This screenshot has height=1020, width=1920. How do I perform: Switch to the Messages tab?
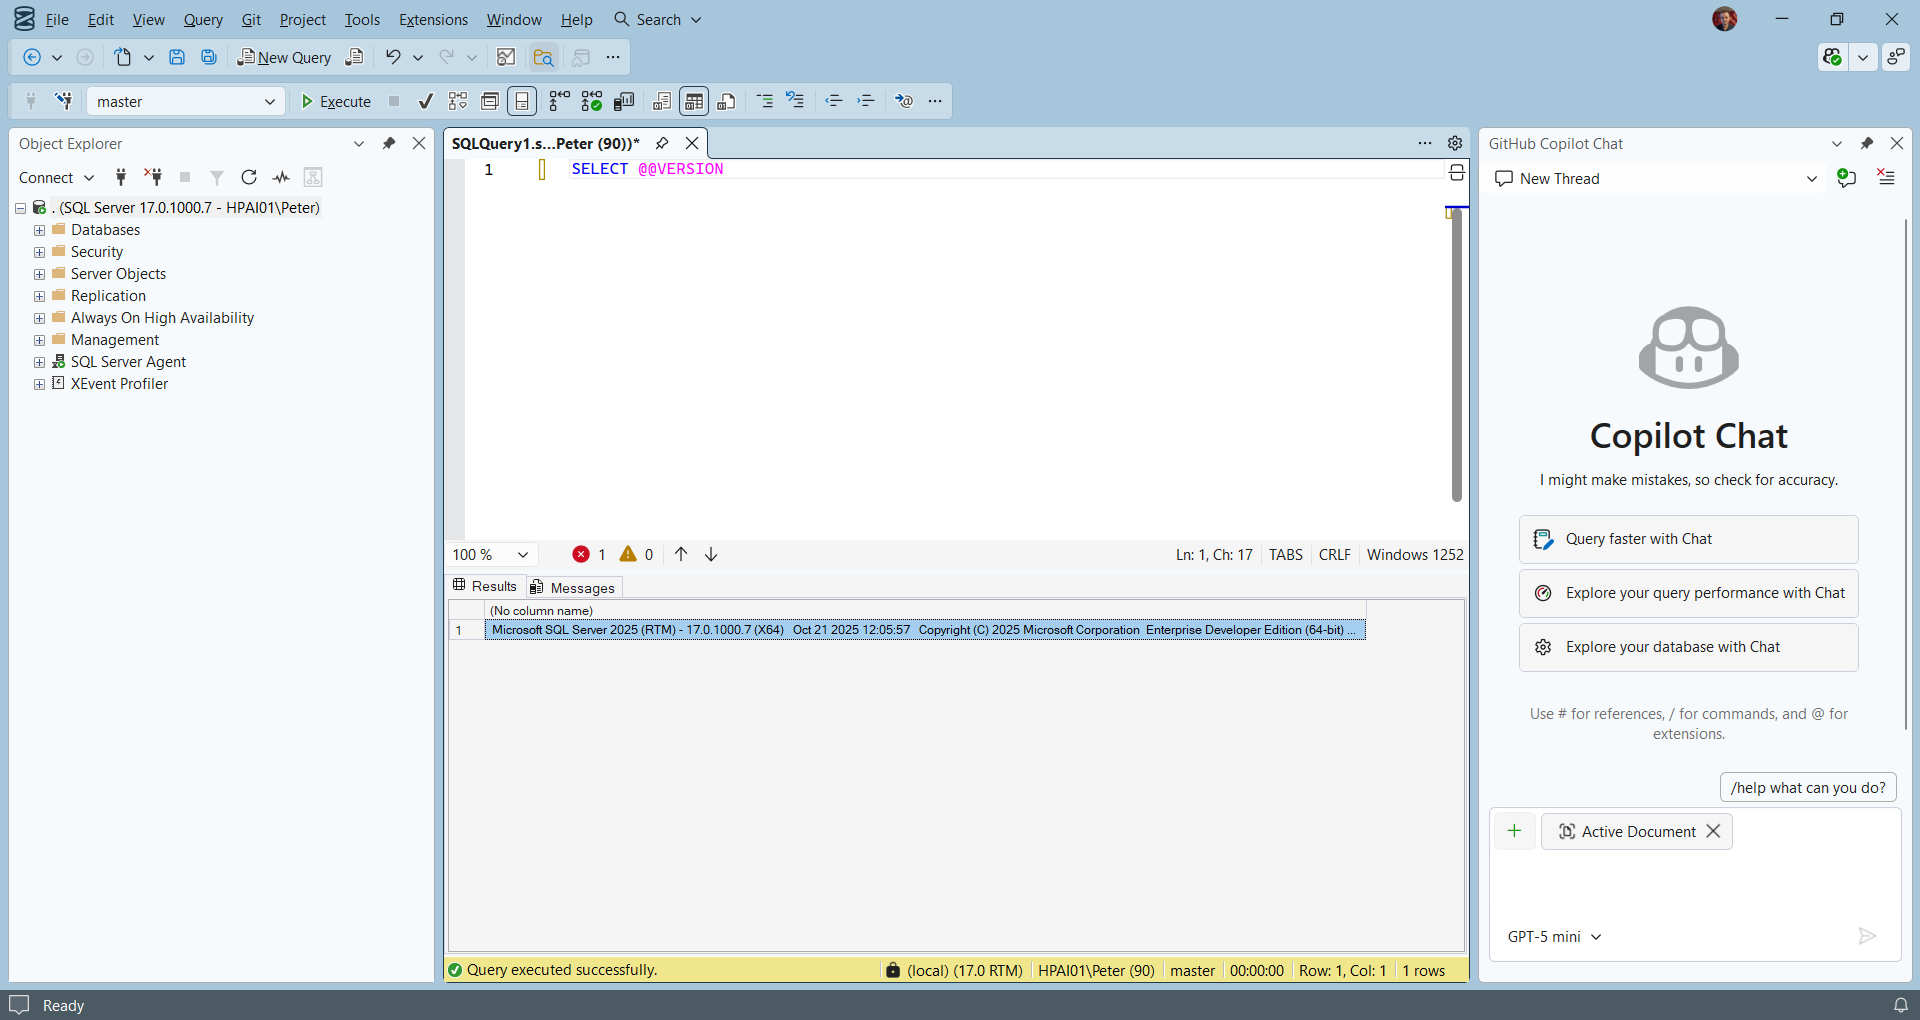[x=574, y=588]
